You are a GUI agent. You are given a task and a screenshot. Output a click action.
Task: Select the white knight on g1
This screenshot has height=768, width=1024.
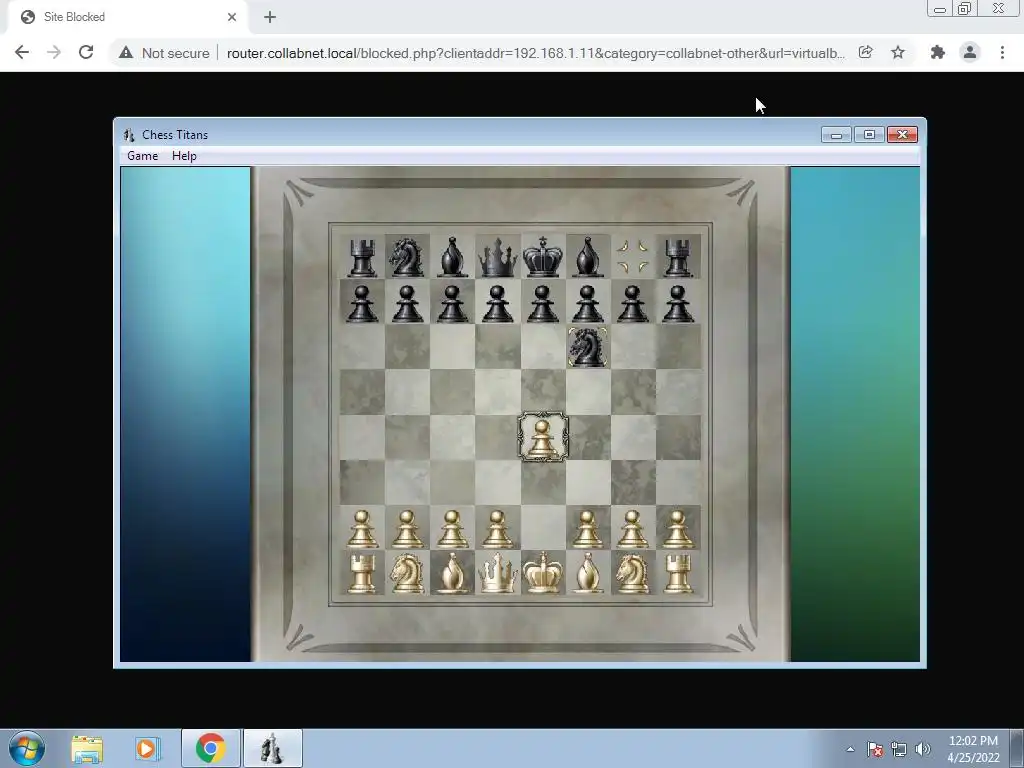[633, 573]
